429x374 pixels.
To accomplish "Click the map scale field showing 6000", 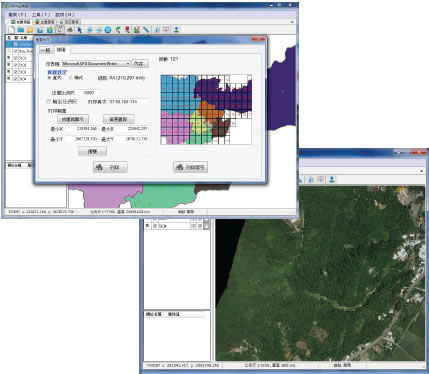I will [x=89, y=93].
